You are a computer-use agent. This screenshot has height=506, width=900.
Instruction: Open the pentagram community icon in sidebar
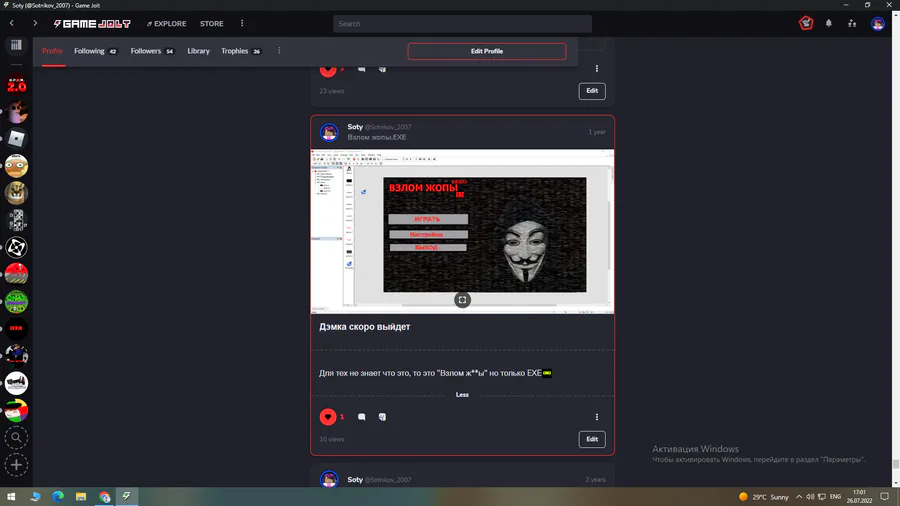pos(16,247)
